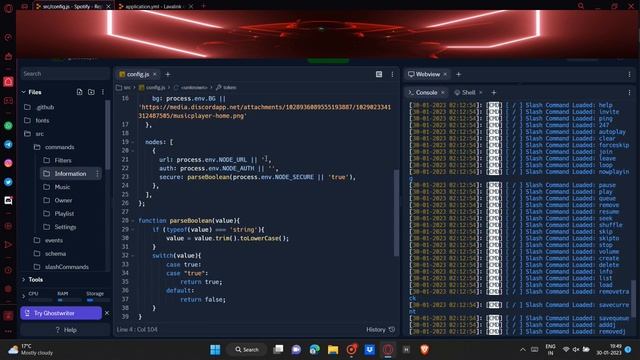The height and width of the screenshot is (360, 640).
Task: Open WhatsApp in the browser sidebar
Action: click(x=8, y=126)
